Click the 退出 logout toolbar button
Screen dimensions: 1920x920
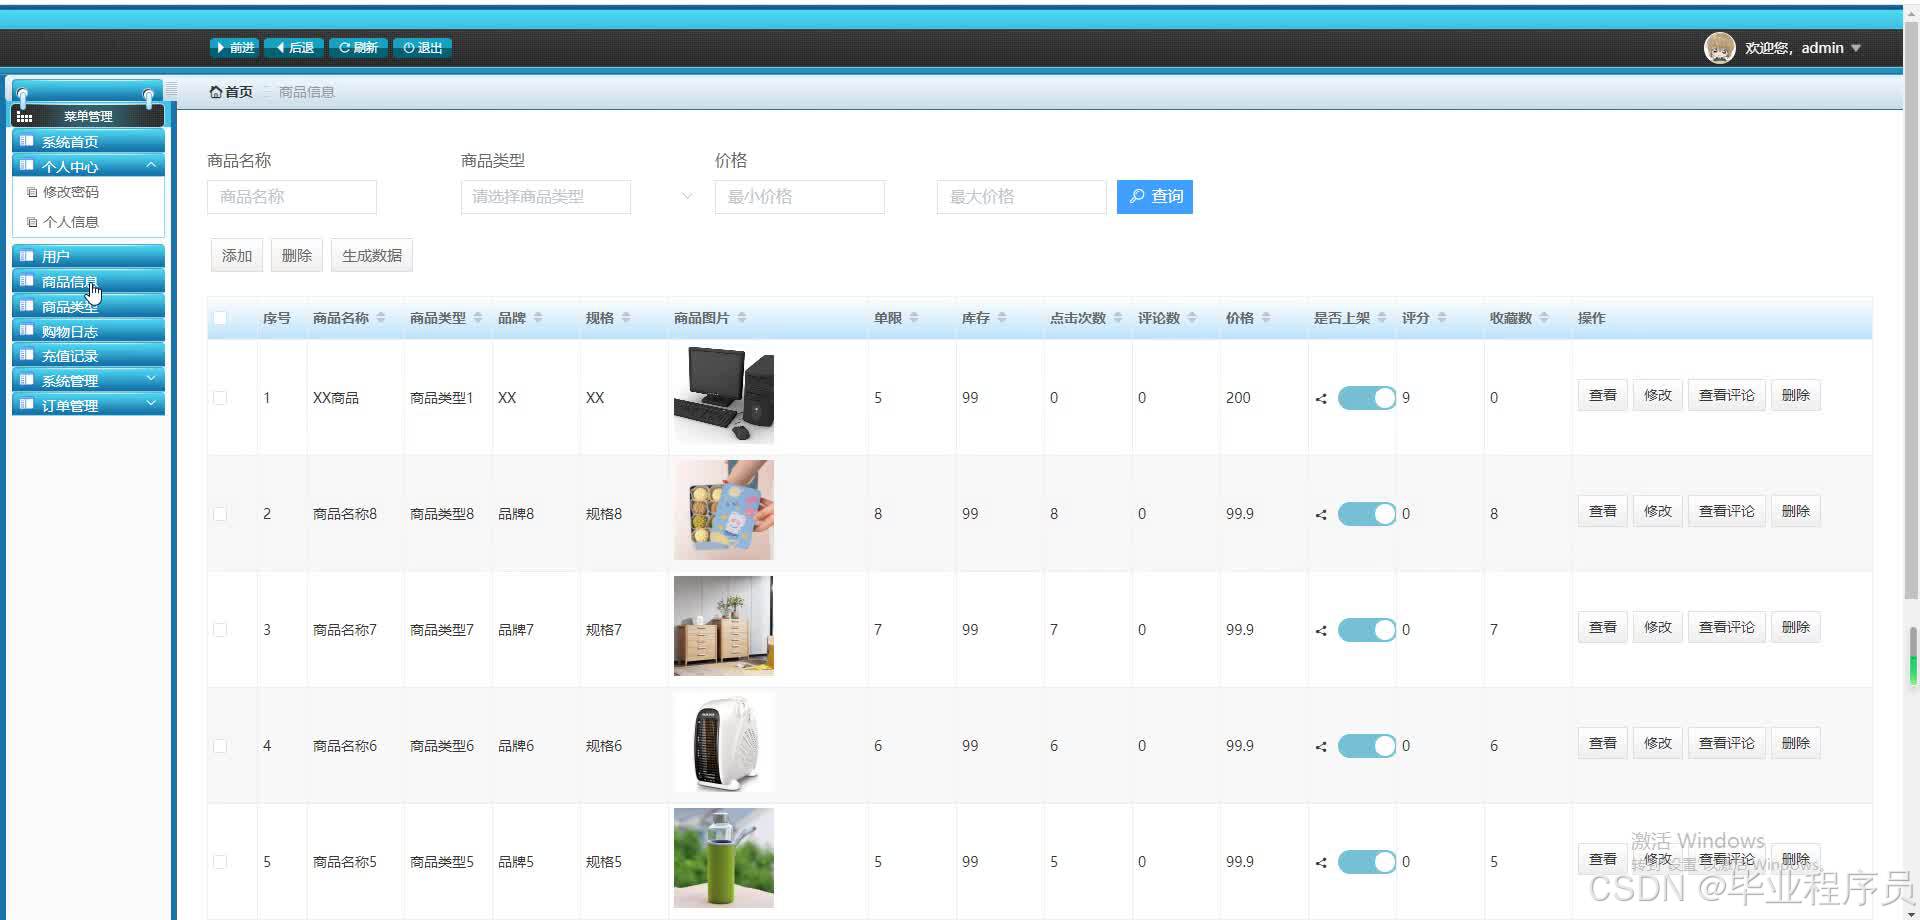423,47
